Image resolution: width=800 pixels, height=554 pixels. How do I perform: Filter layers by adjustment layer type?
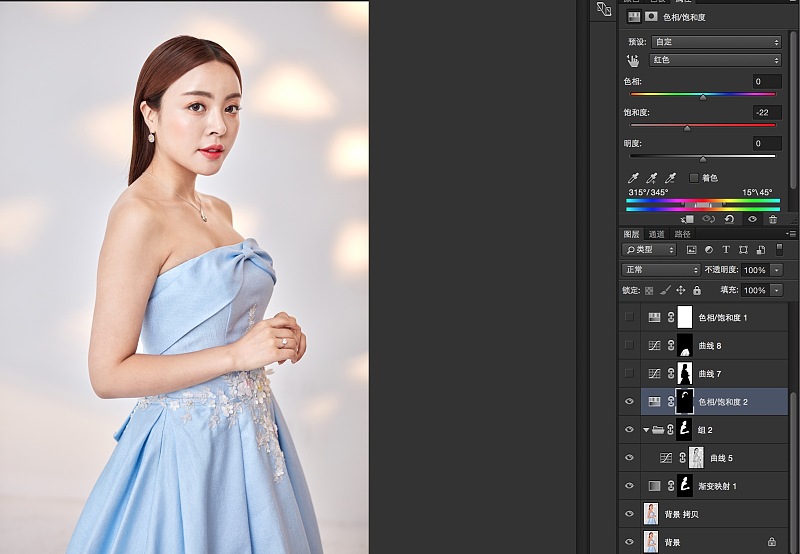point(709,250)
